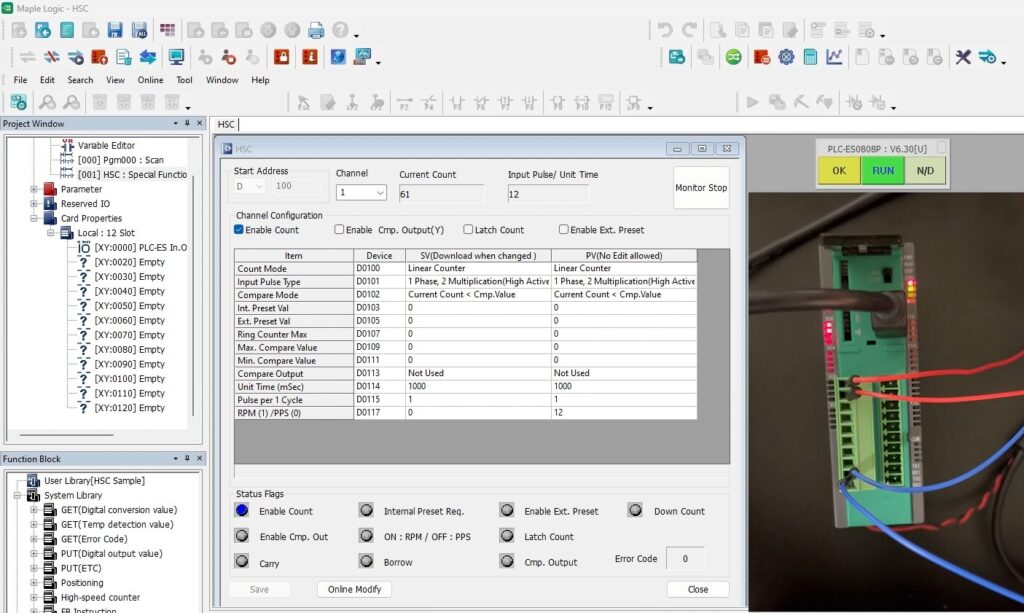Click the purple grid table icon
1024x613 pixels.
(x=168, y=30)
